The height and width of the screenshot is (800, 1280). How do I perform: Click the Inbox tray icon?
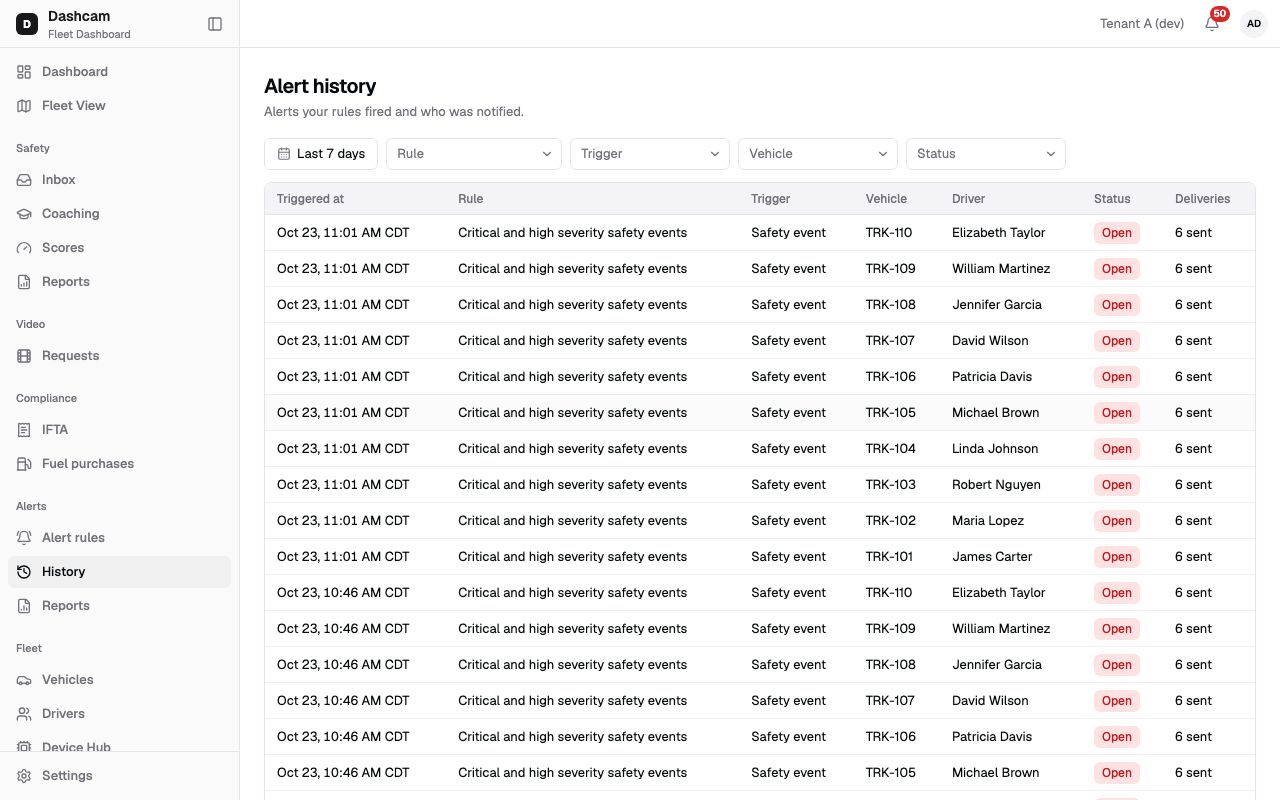point(24,180)
